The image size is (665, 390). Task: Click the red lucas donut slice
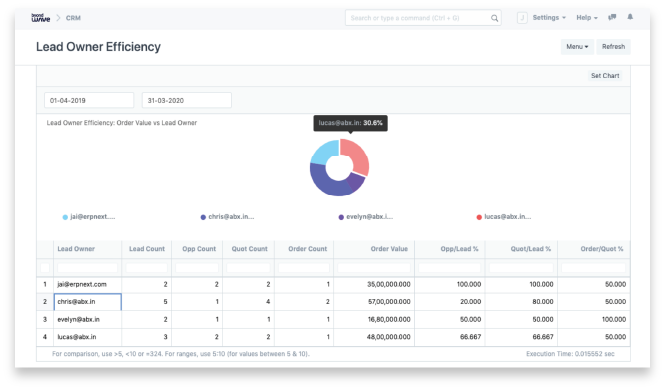click(x=358, y=156)
